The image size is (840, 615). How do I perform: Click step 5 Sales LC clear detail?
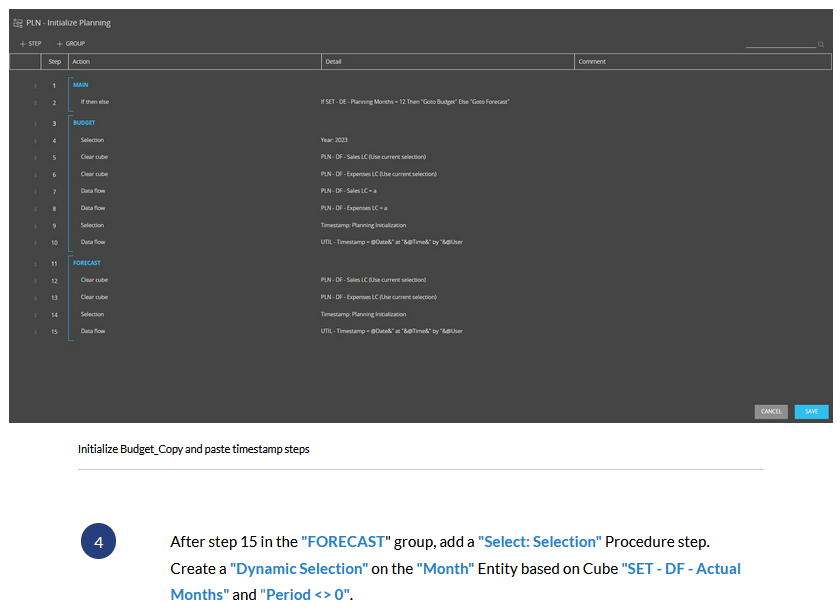pos(373,157)
